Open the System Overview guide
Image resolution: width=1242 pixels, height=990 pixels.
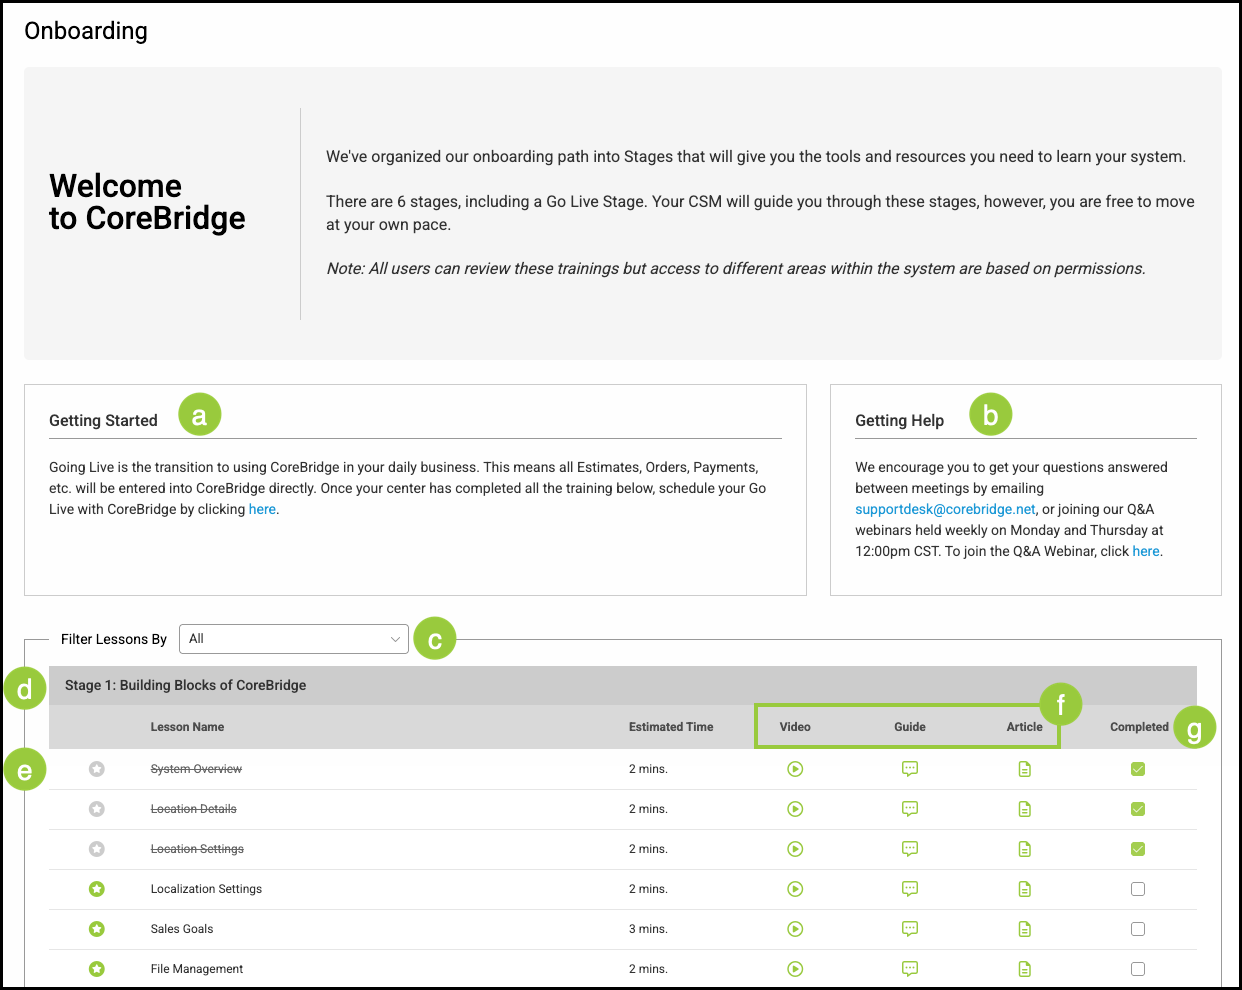coord(910,769)
